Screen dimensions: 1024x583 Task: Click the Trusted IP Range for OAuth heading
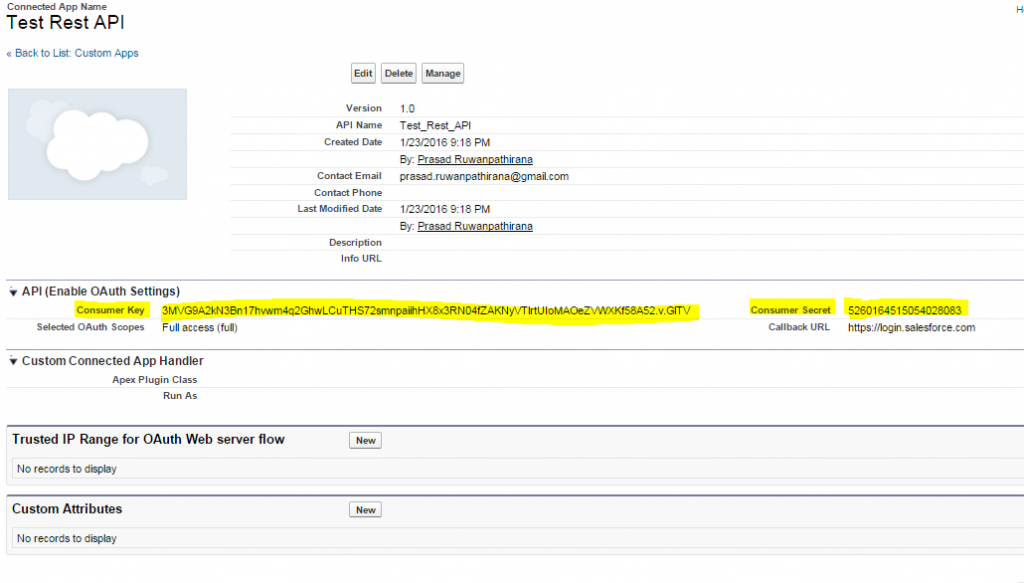point(148,439)
